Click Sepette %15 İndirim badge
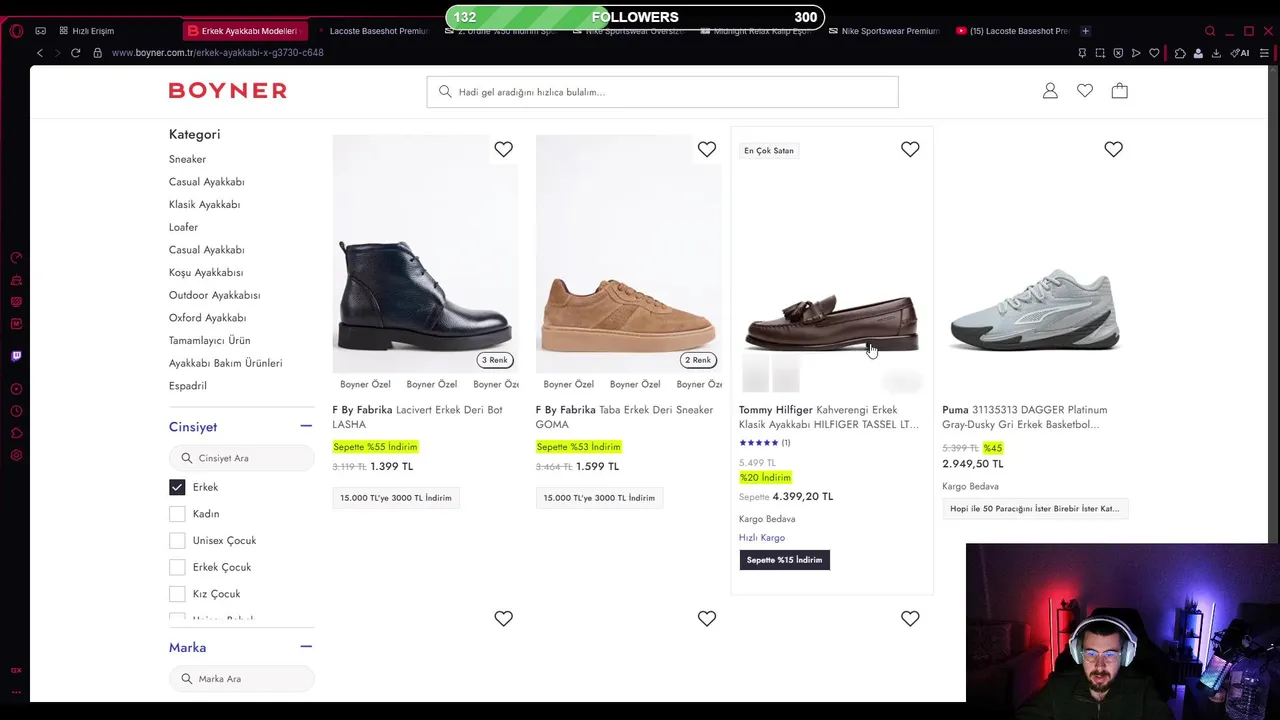This screenshot has width=1280, height=720. 784,560
